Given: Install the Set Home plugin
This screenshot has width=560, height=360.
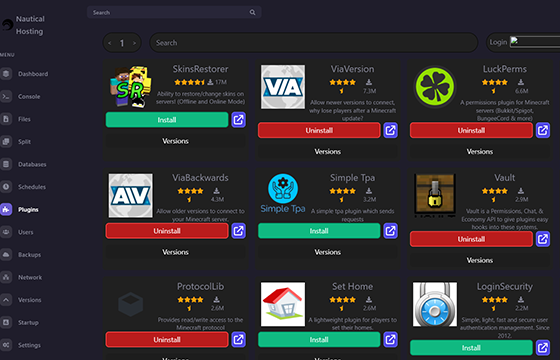Looking at the screenshot, I should [x=319, y=340].
